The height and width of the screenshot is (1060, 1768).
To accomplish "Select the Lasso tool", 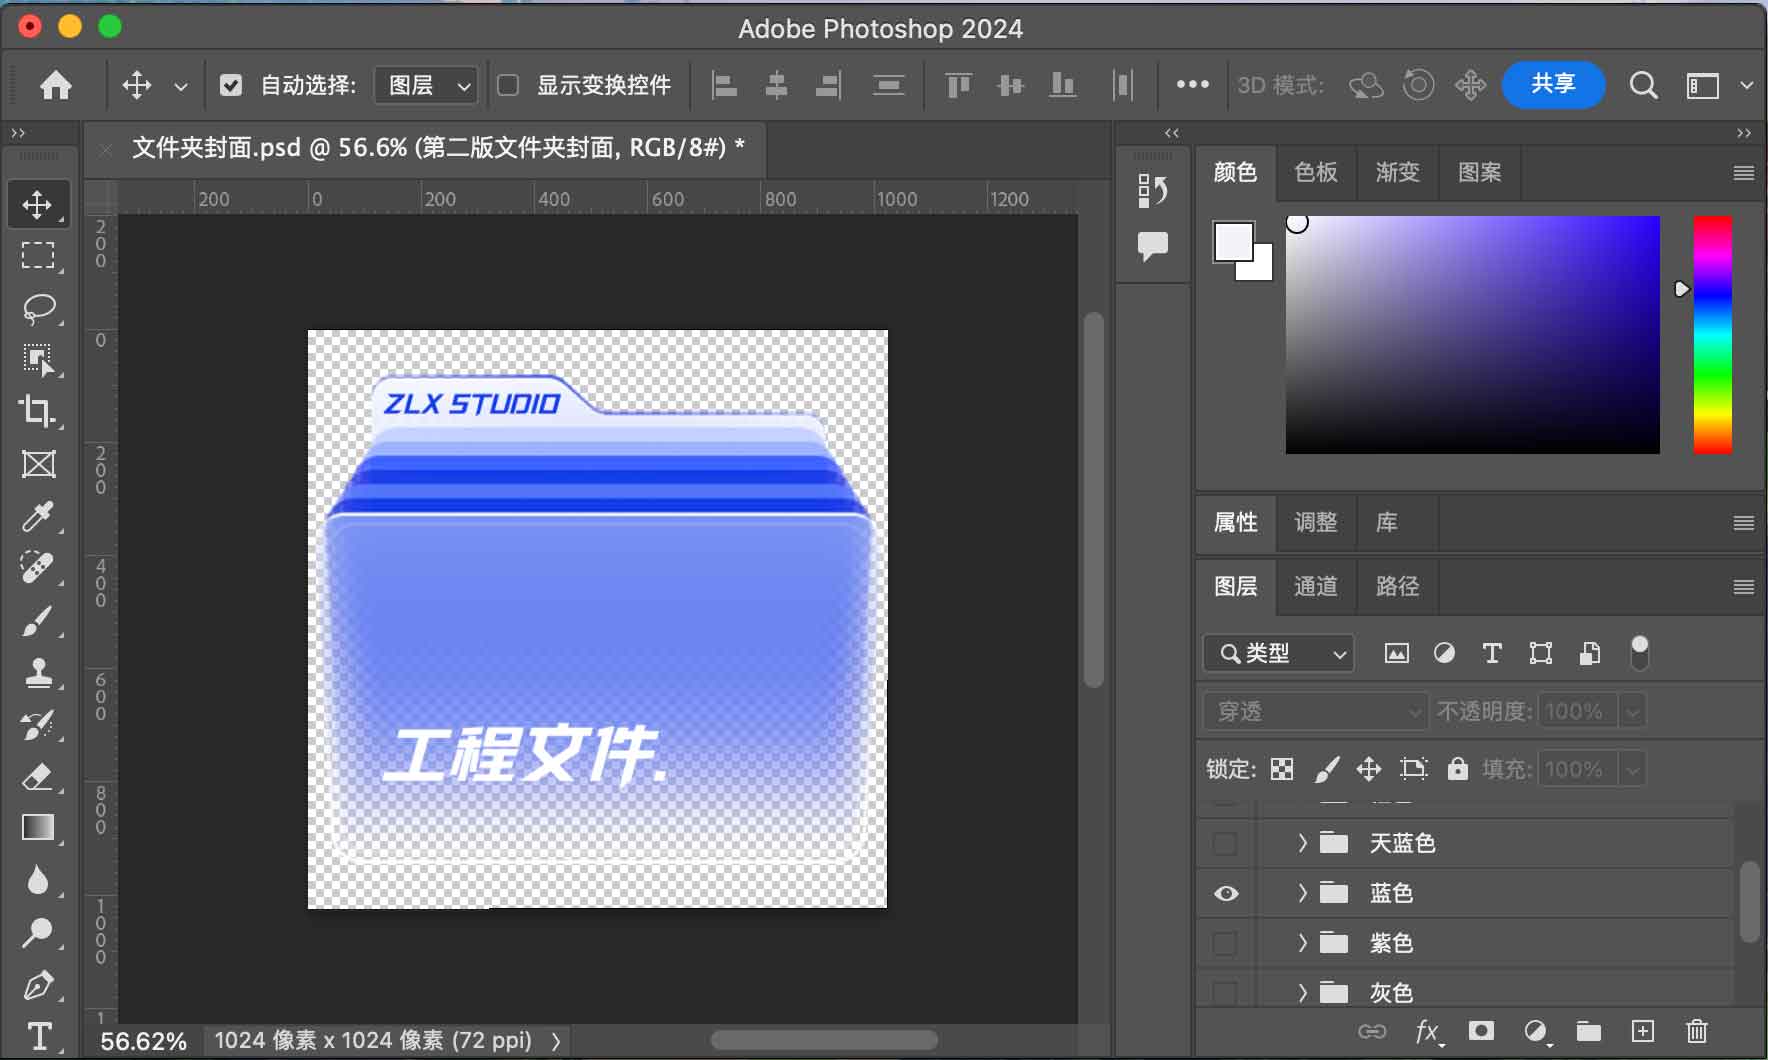I will click(x=38, y=308).
